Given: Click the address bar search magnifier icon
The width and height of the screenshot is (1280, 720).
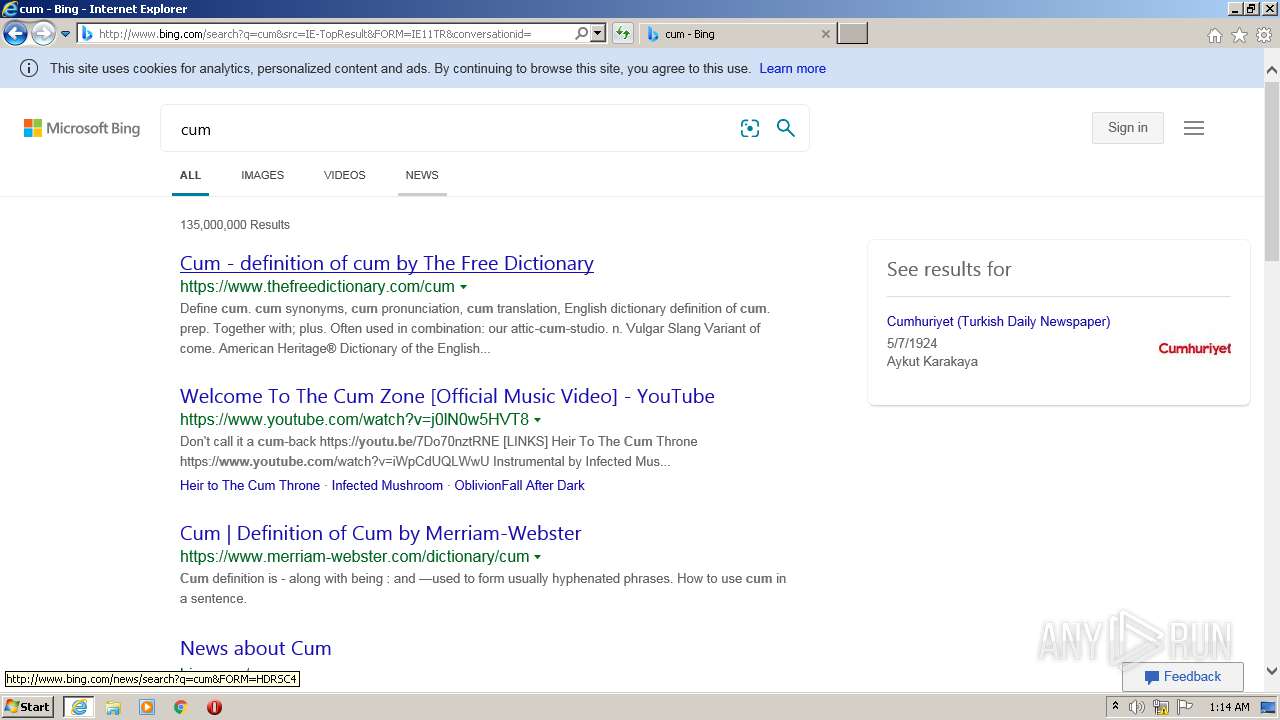Looking at the screenshot, I should pos(581,34).
